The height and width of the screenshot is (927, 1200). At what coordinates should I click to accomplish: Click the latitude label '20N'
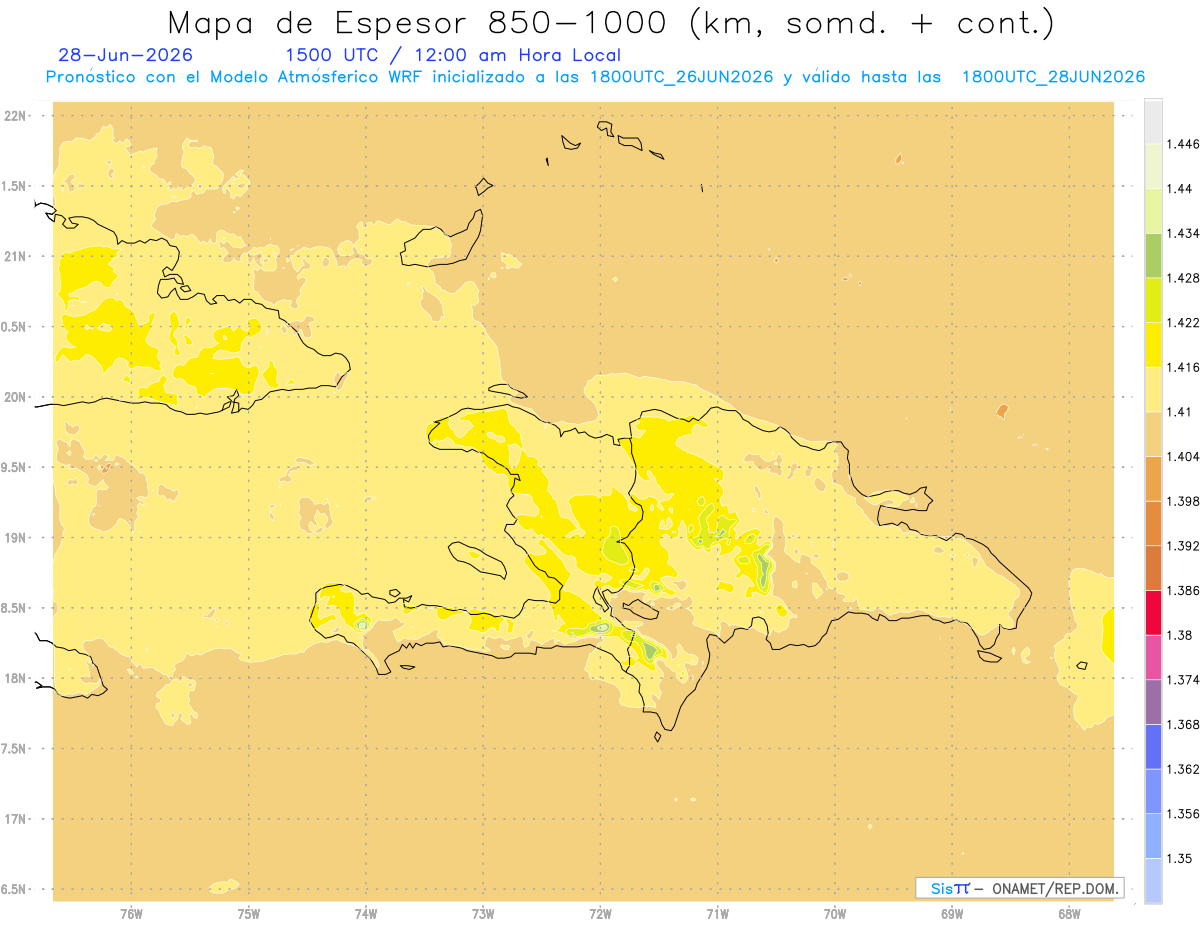[15, 397]
